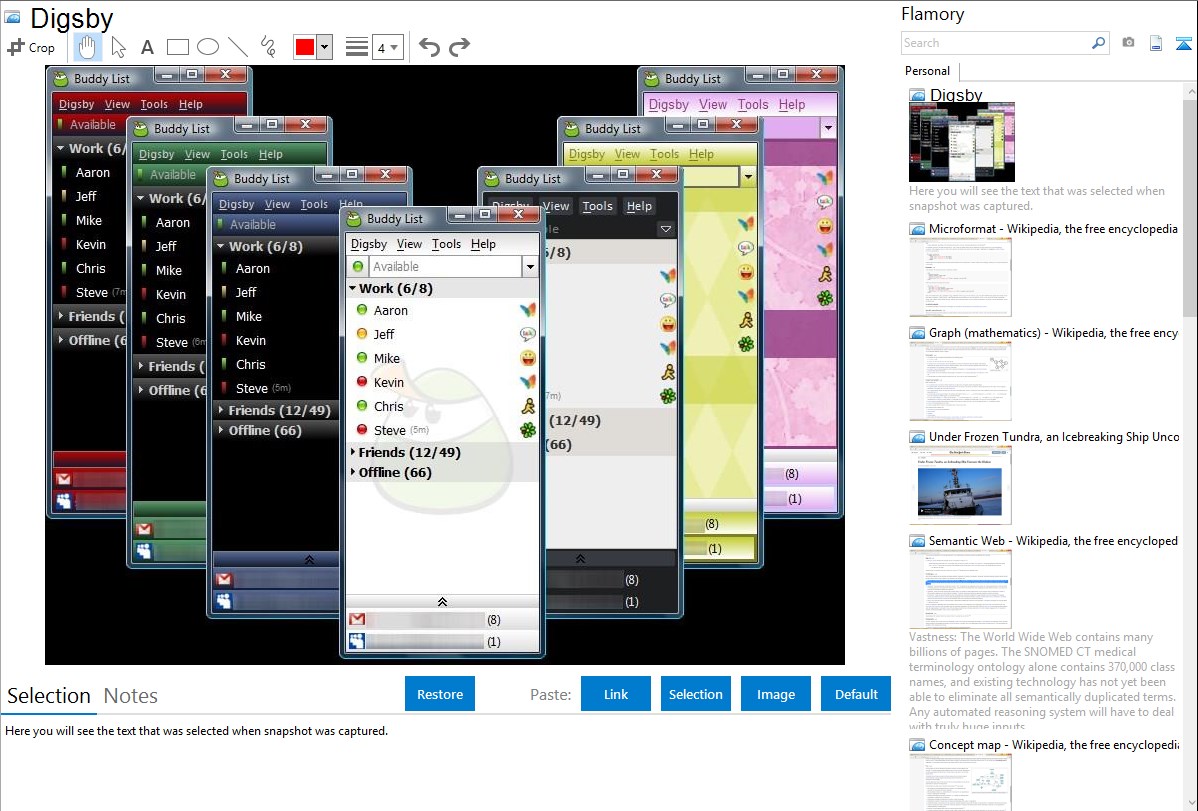Activate the Crop tool

pyautogui.click(x=31, y=47)
